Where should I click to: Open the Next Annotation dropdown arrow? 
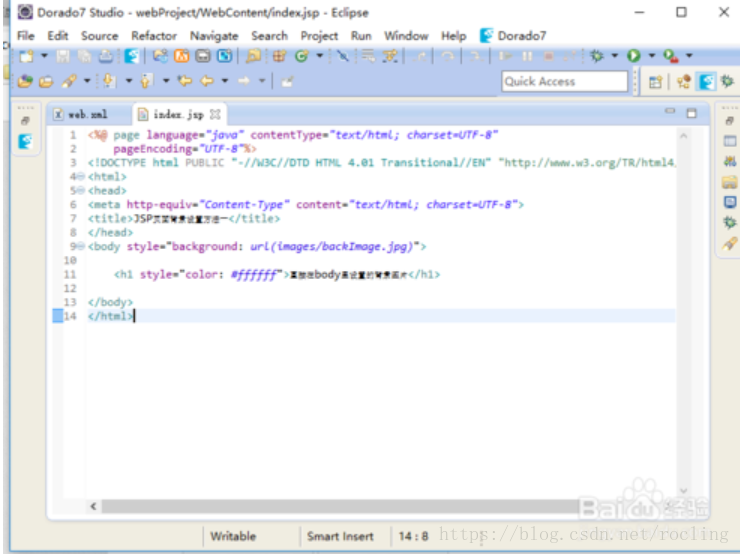click(129, 81)
